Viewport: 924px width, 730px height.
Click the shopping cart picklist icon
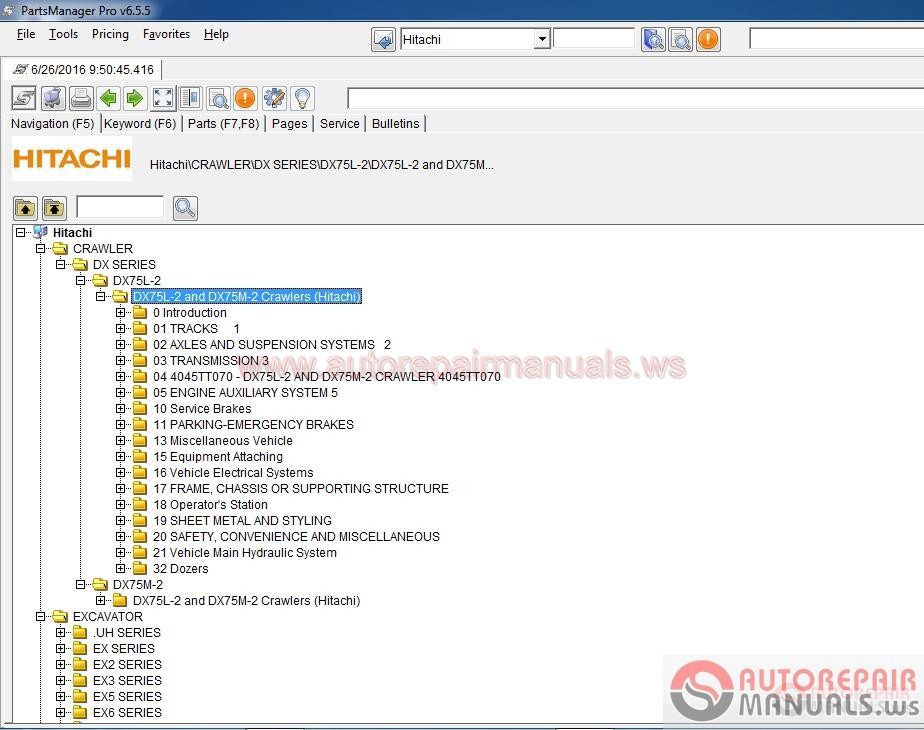(x=52, y=98)
